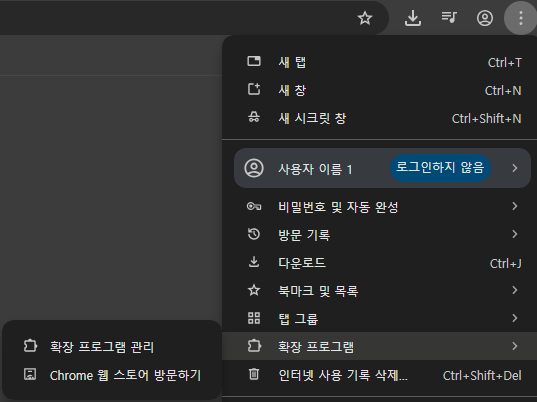Click the Ctrl+Shift+N shortcut text

point(487,119)
